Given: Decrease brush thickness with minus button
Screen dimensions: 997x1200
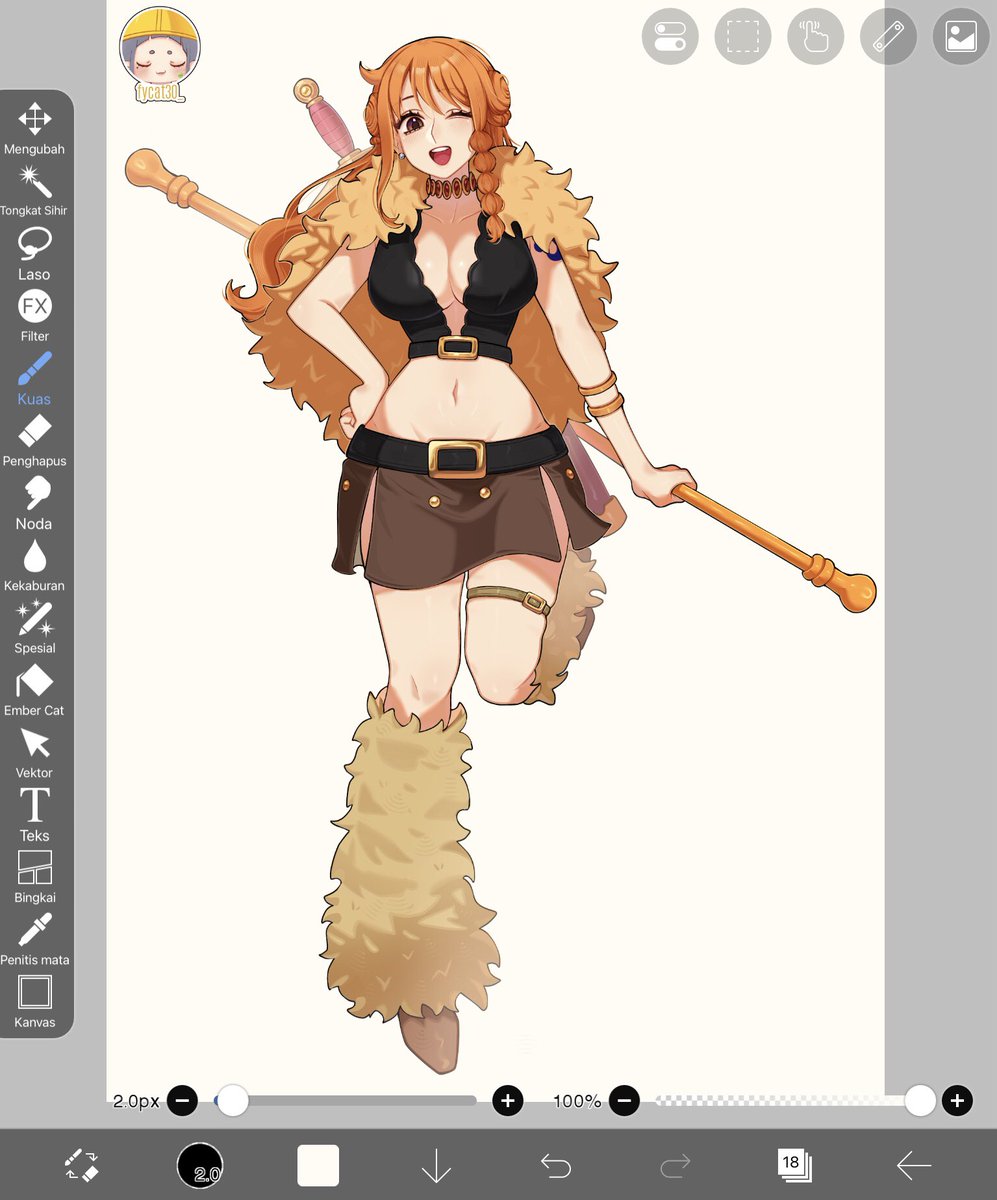Looking at the screenshot, I should (182, 1101).
